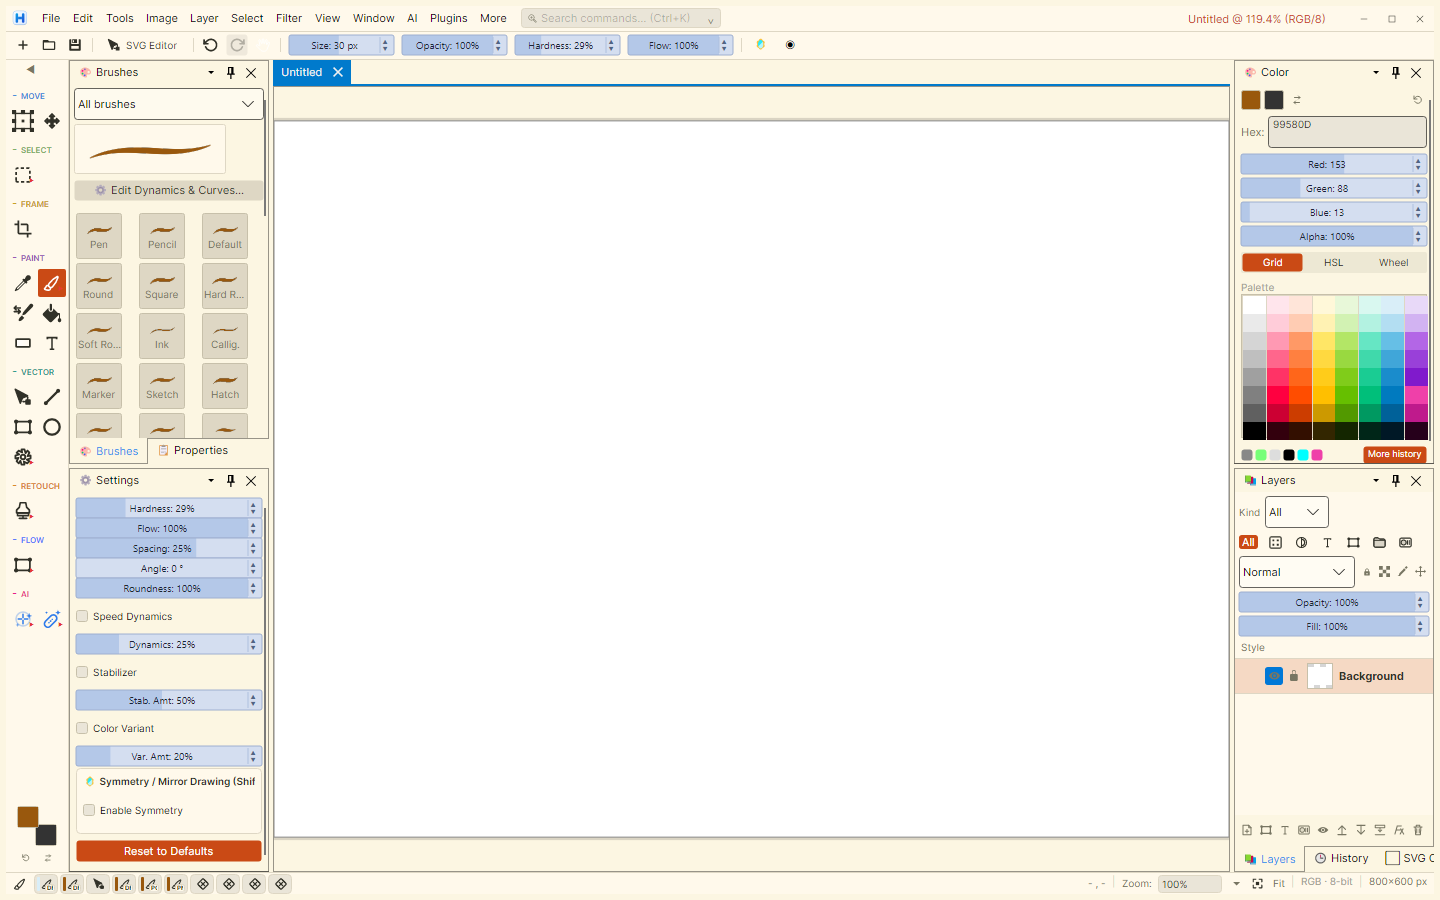Click the Hex color input field

(1347, 131)
